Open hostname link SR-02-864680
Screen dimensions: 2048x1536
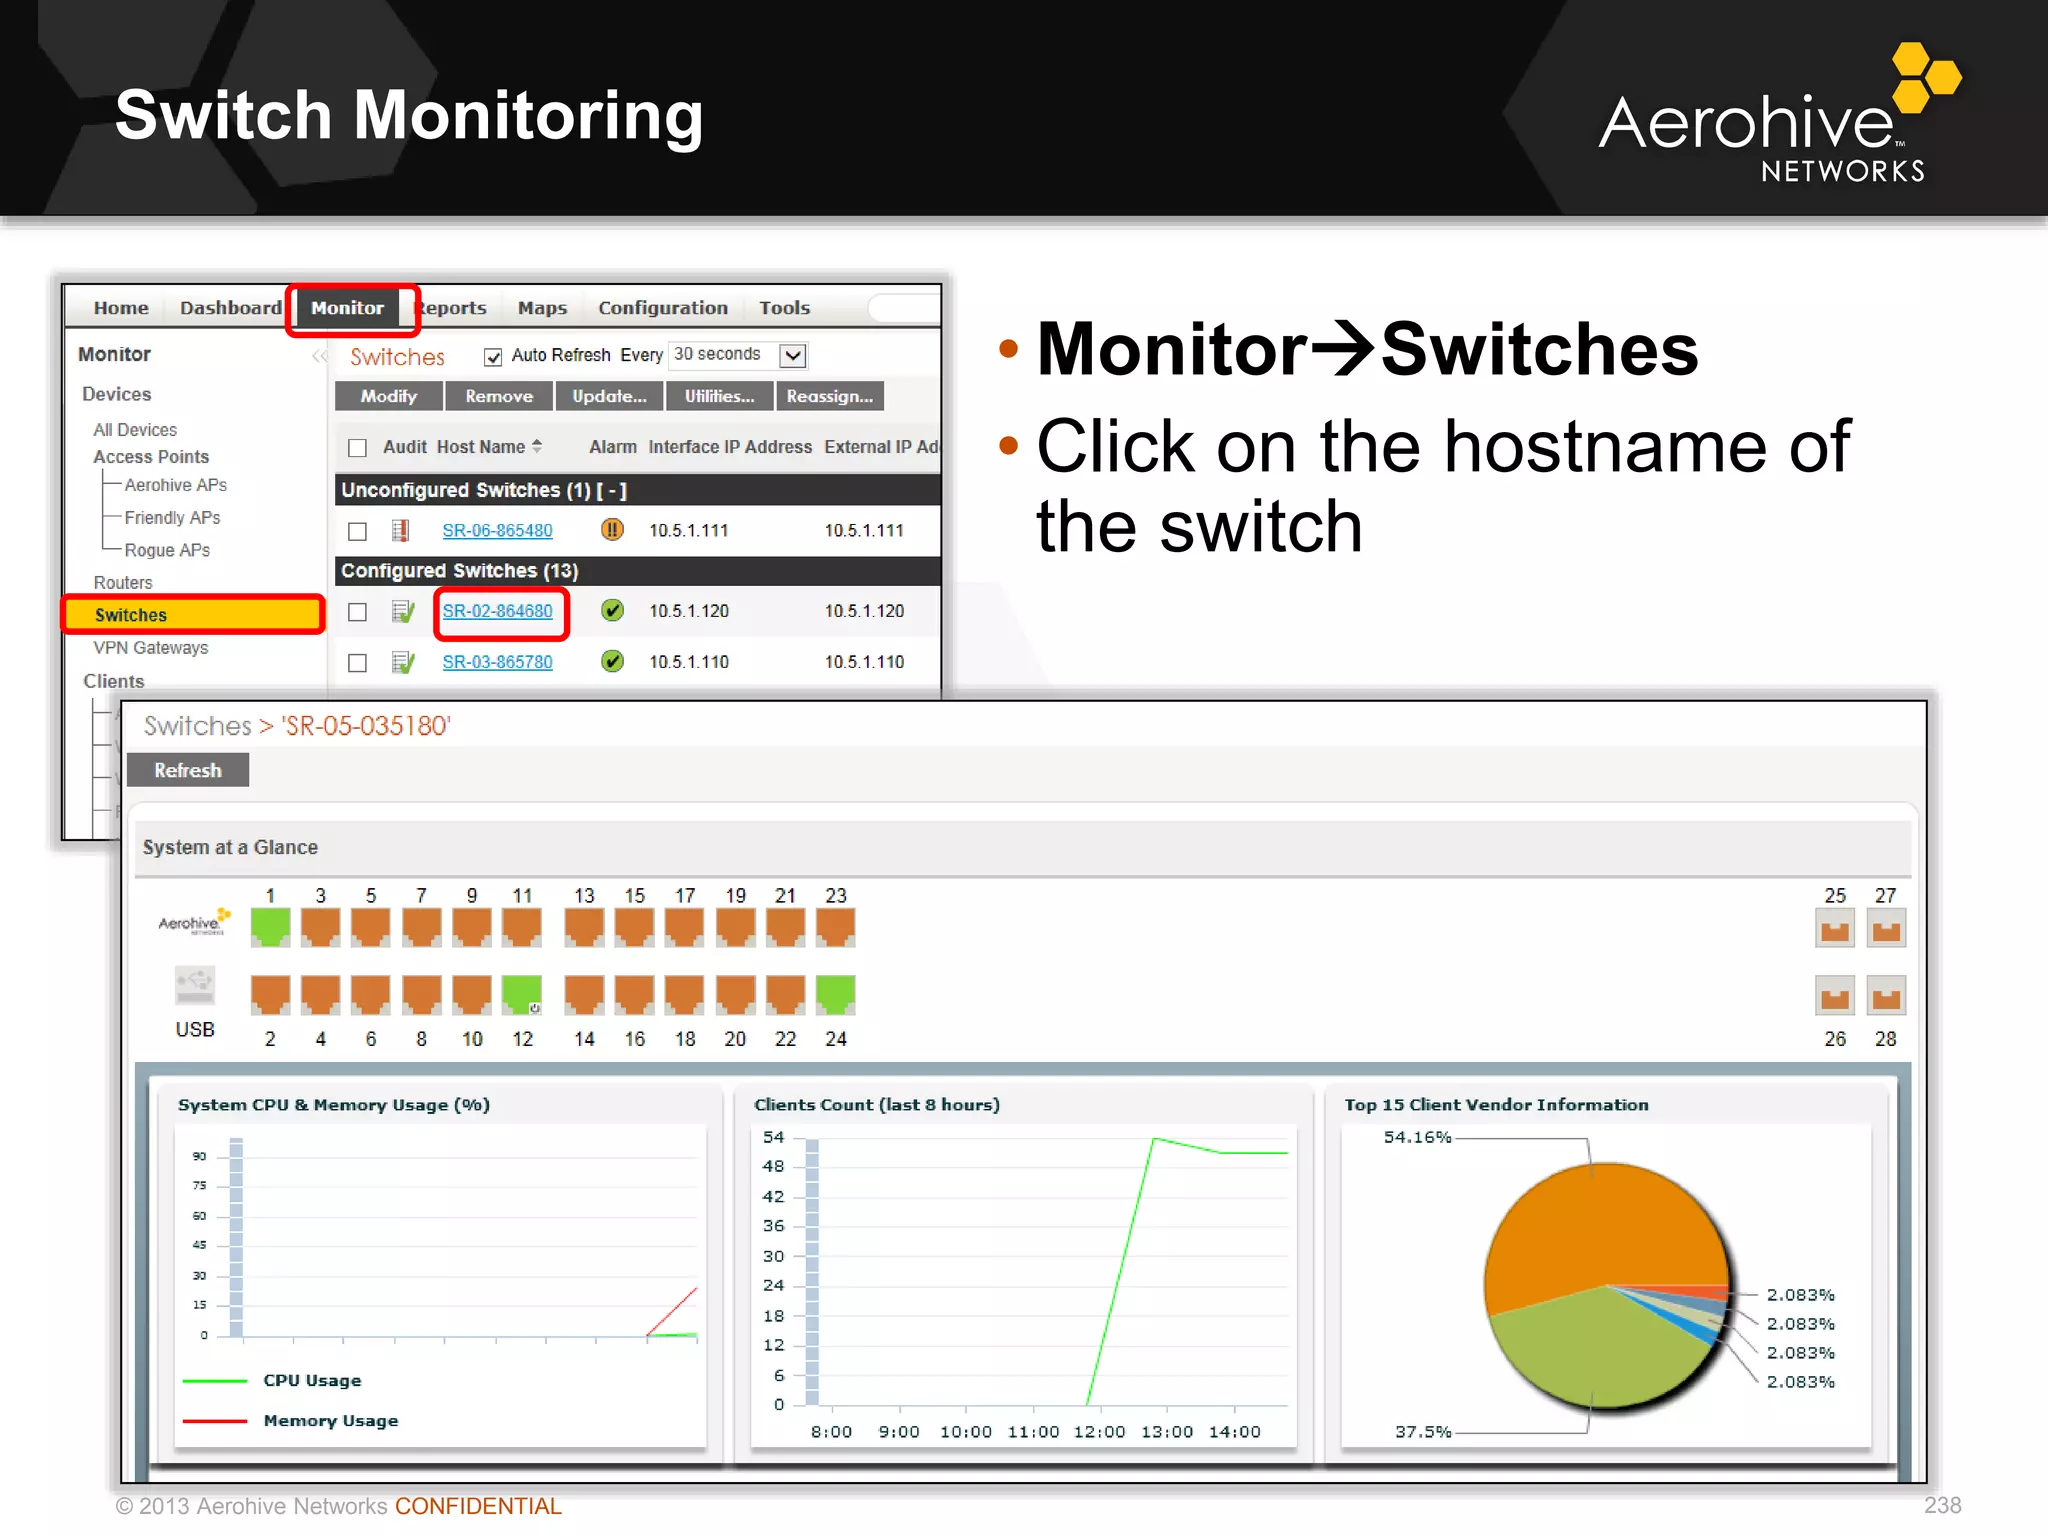497,611
